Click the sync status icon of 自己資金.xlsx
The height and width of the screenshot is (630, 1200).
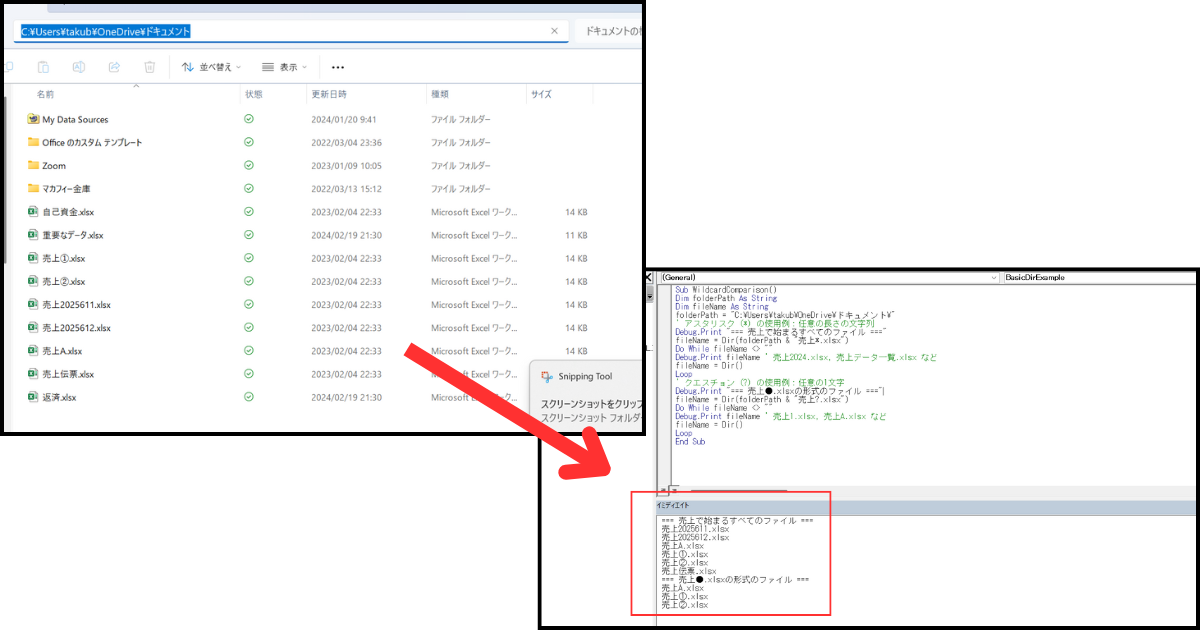(x=248, y=212)
